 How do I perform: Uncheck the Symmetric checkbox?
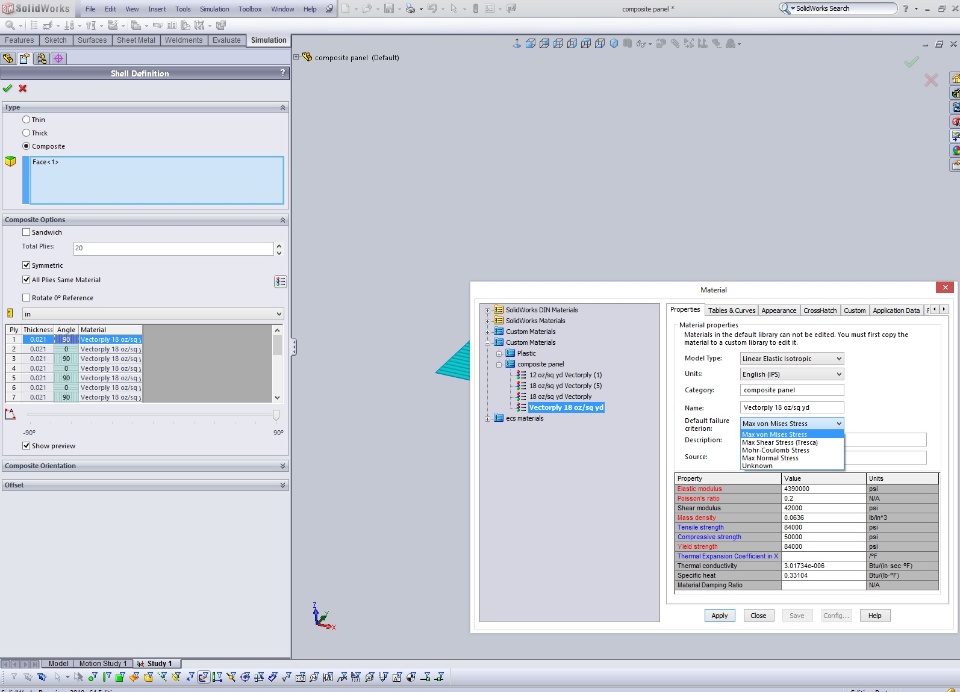click(27, 265)
